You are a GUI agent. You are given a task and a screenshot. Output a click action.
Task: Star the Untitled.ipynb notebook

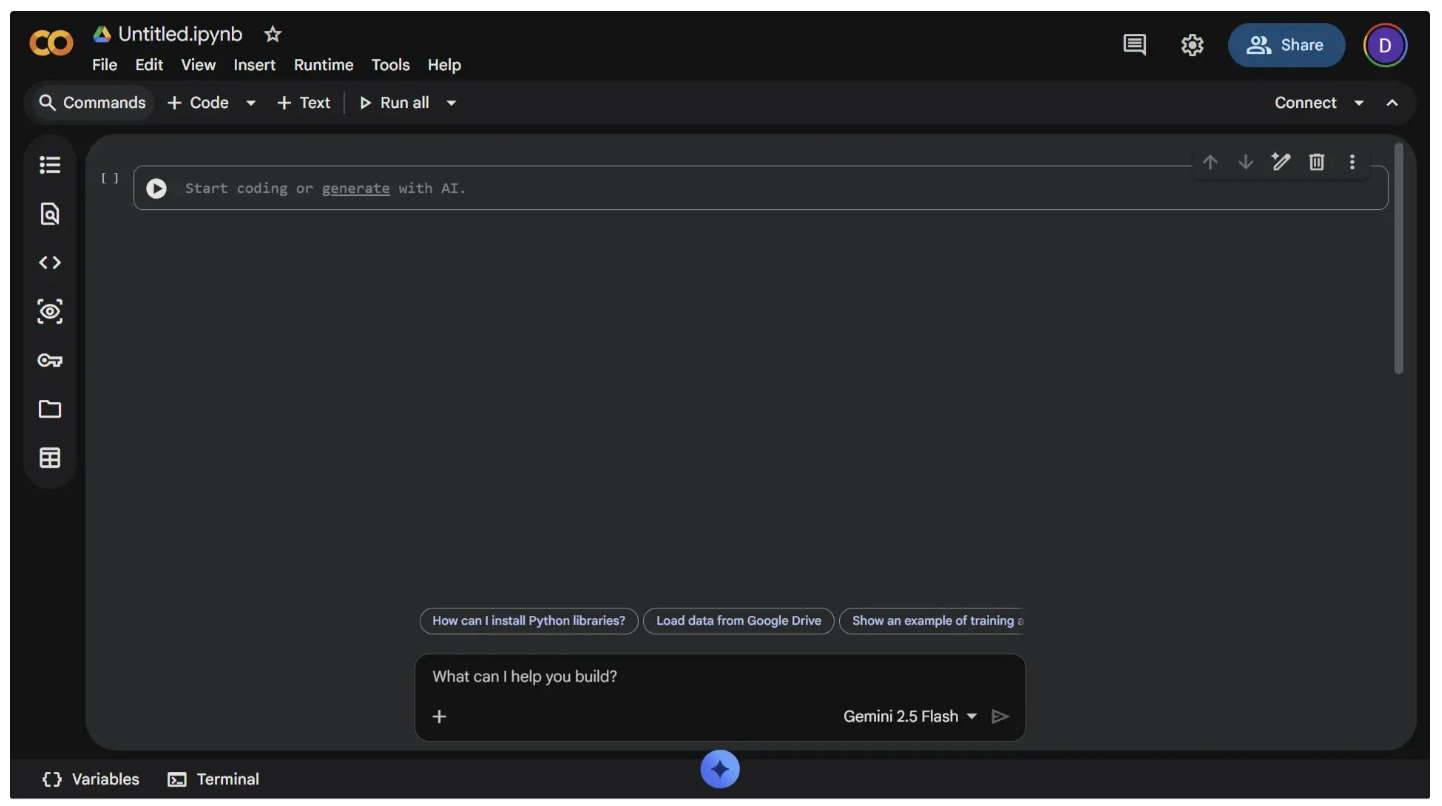pyautogui.click(x=272, y=35)
